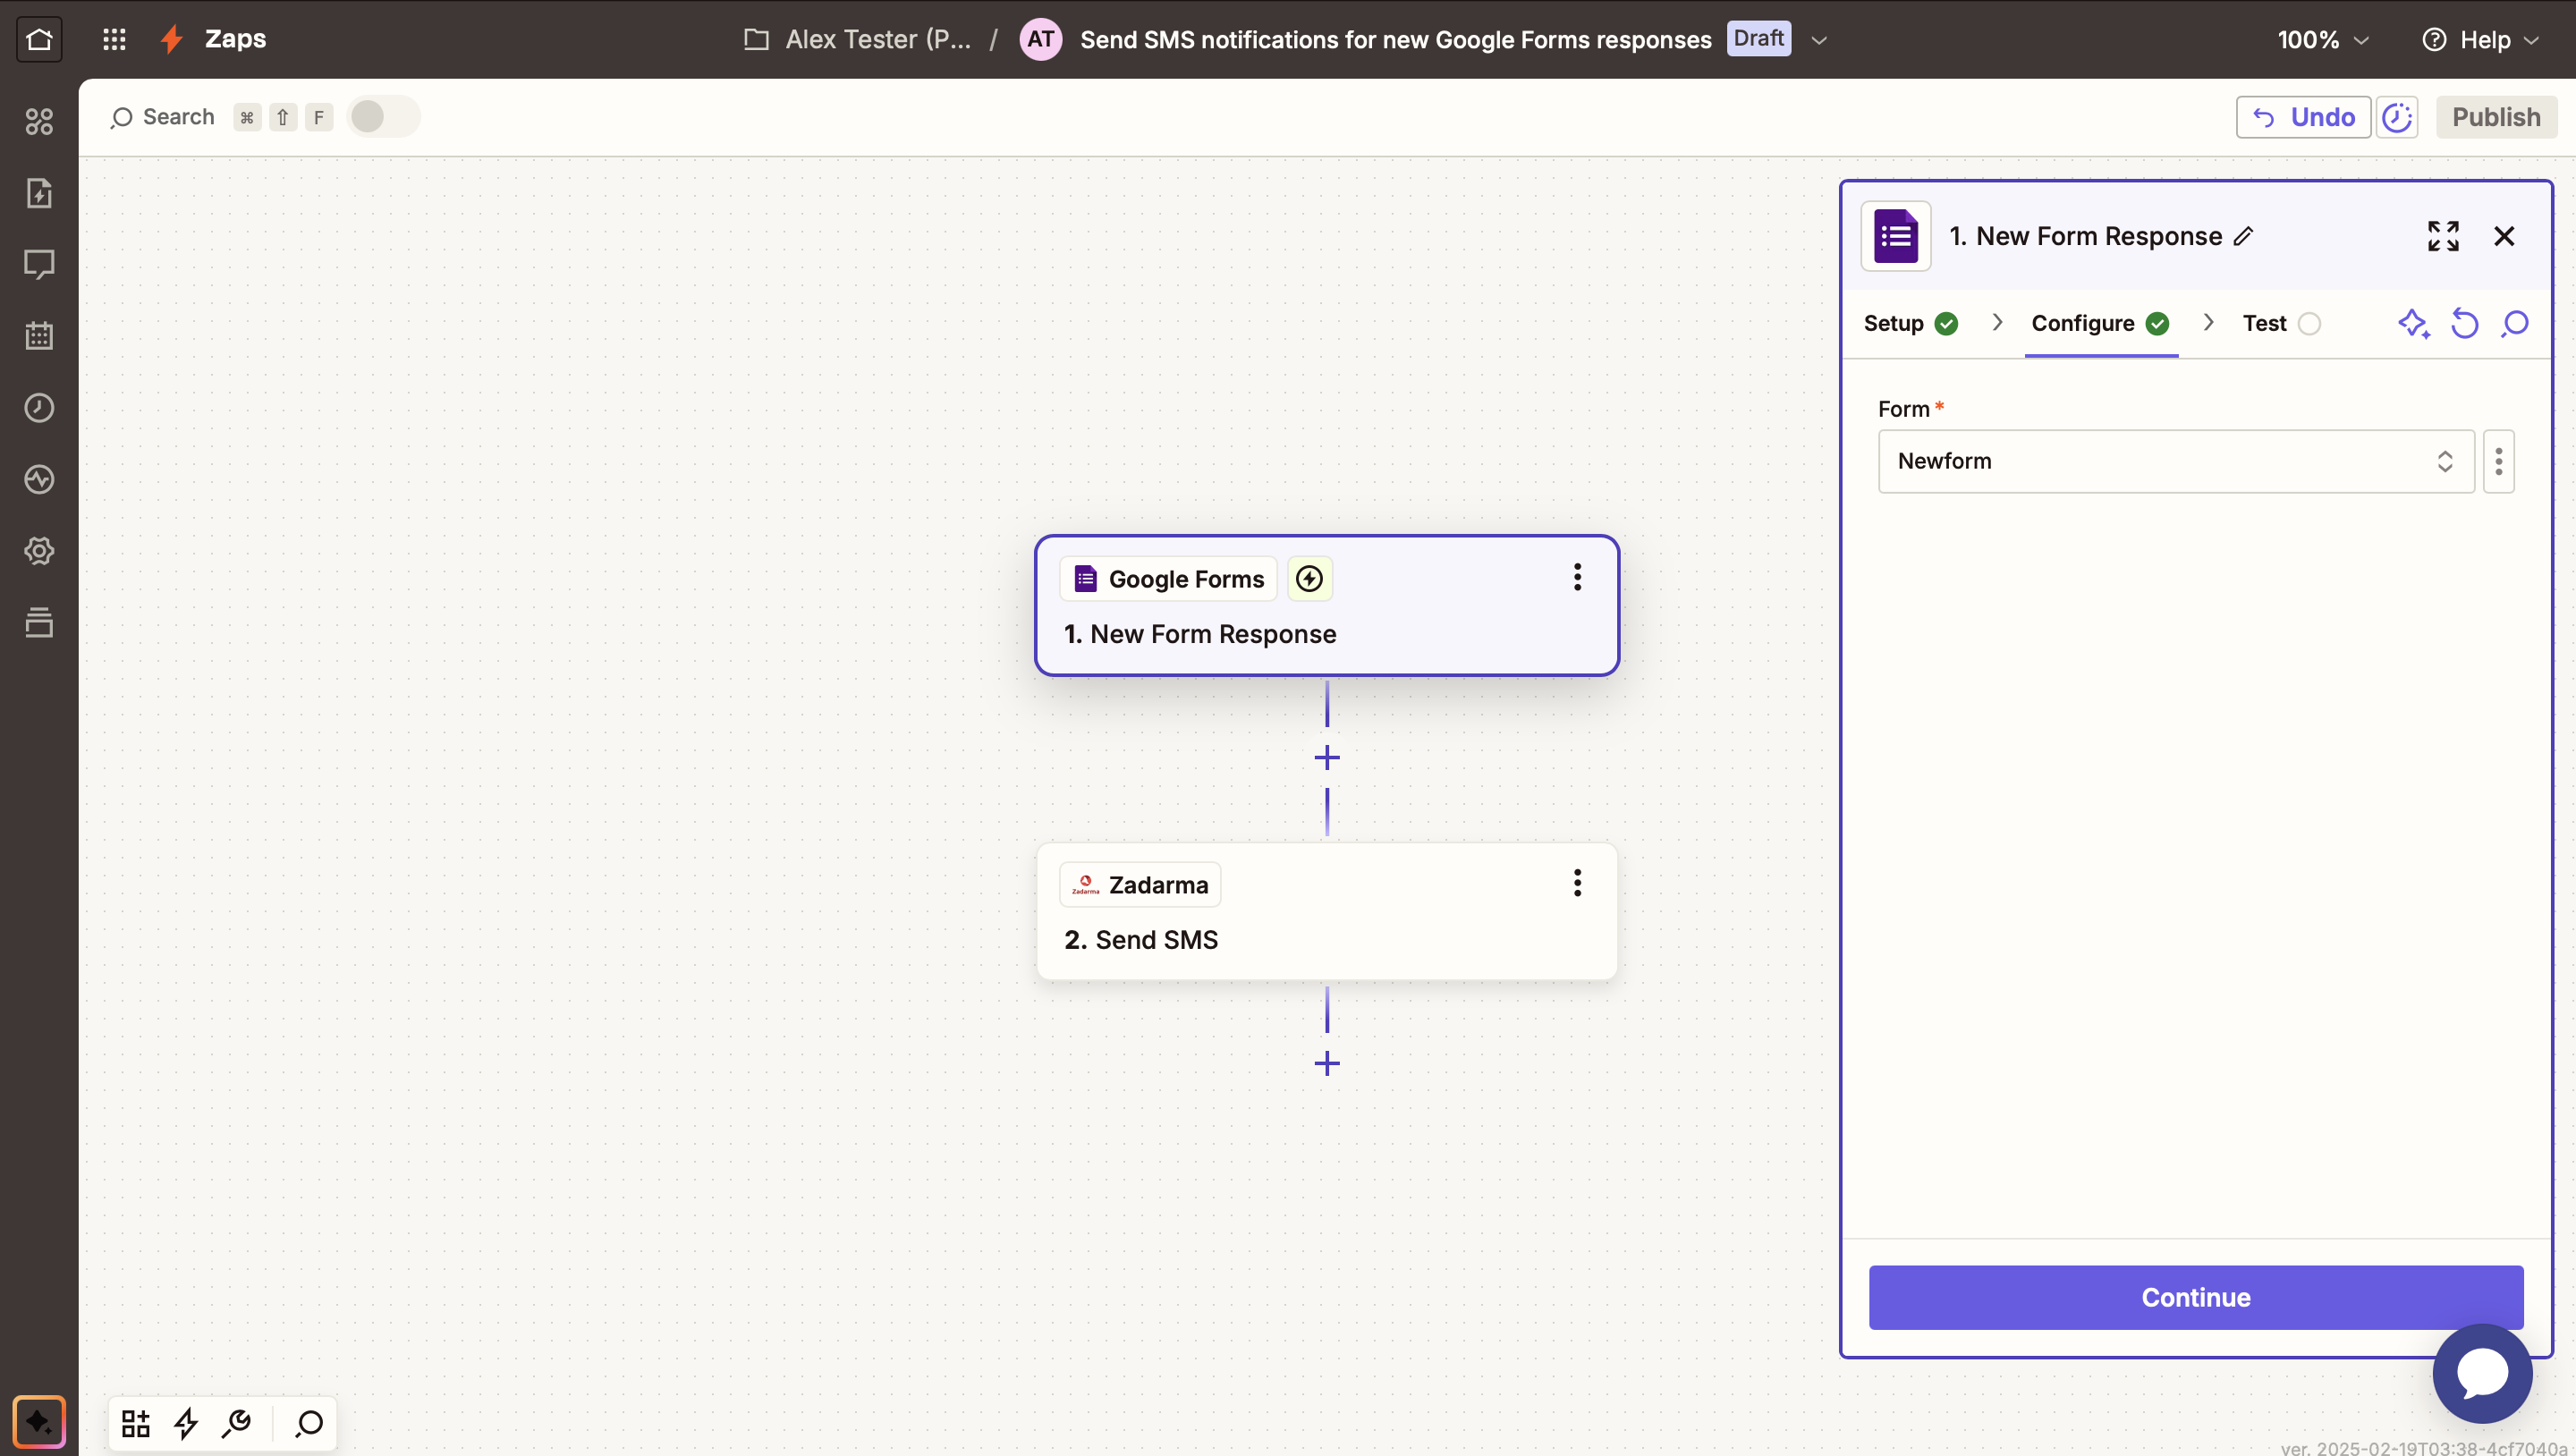Click the AI sparkle icon in step panel

pos(2413,323)
